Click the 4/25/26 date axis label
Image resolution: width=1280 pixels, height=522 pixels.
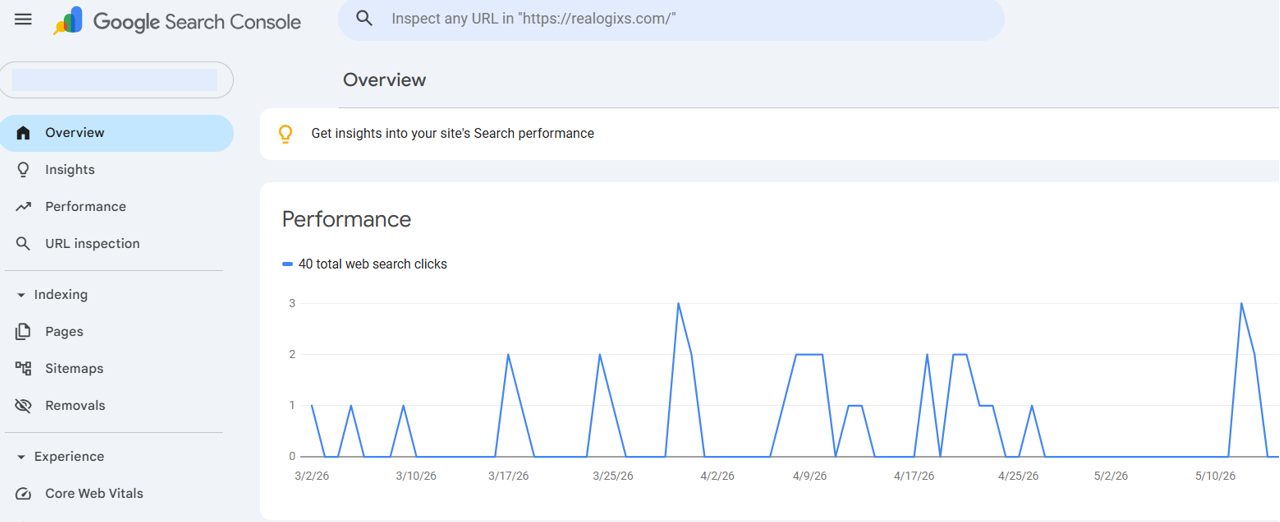coord(1018,476)
